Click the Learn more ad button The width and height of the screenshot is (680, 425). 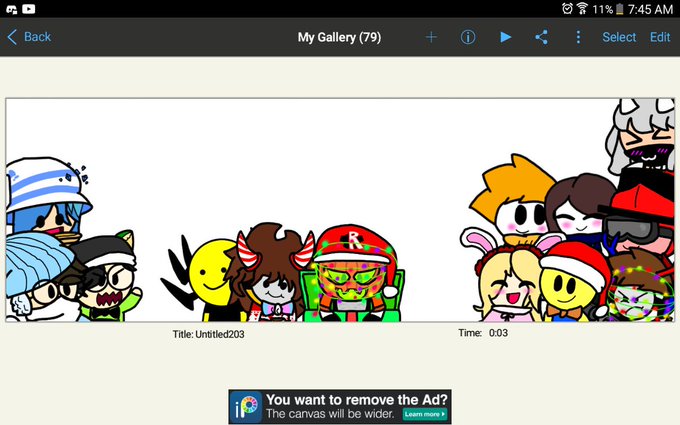(x=425, y=414)
